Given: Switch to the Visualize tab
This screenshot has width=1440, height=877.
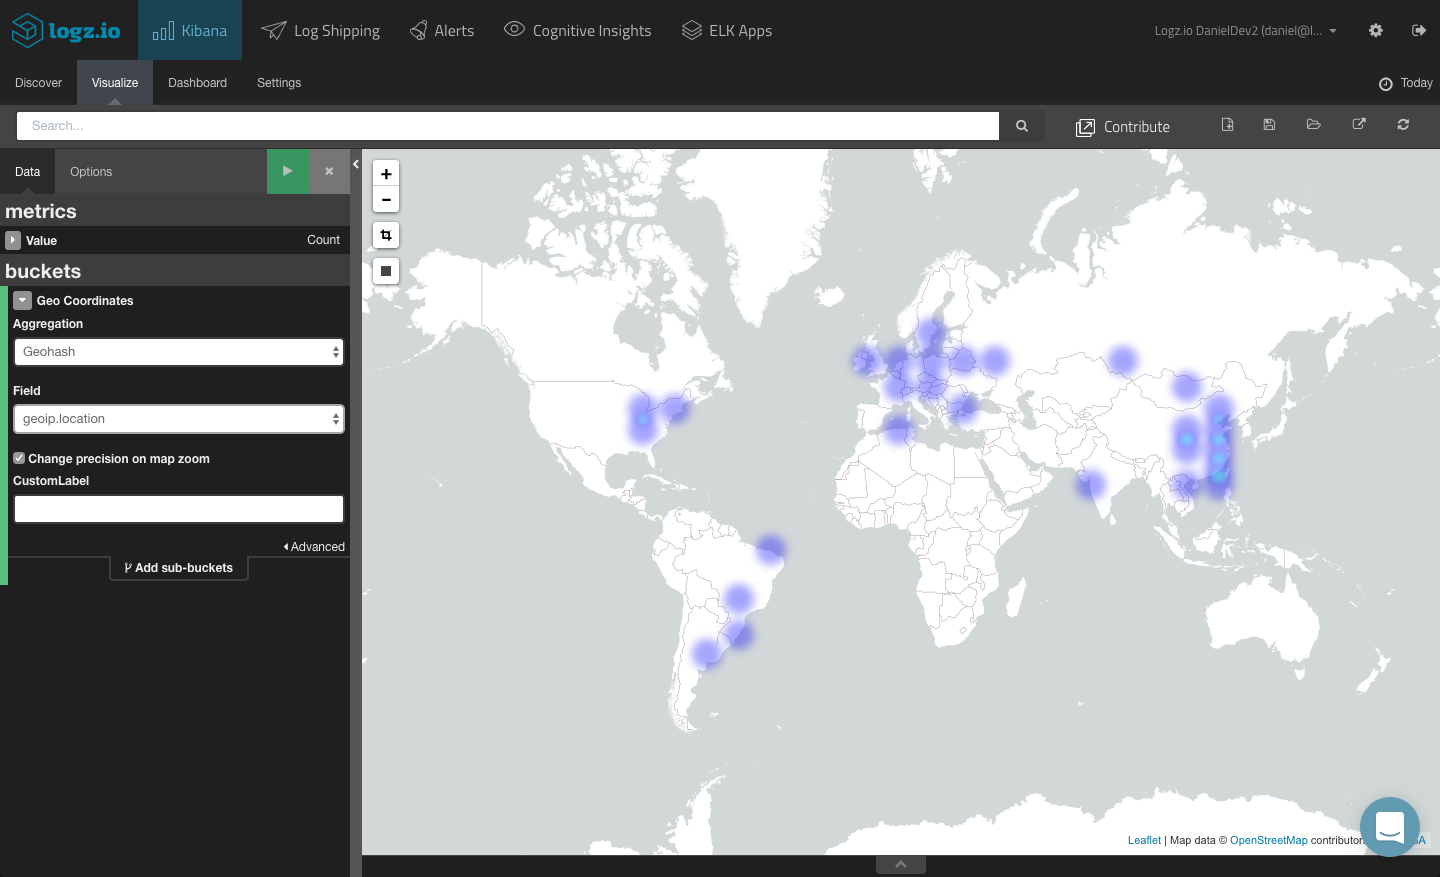Looking at the screenshot, I should pyautogui.click(x=115, y=83).
